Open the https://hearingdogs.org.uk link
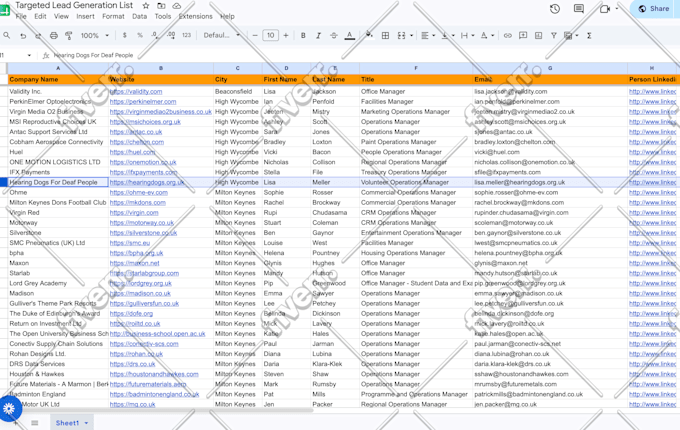This screenshot has width=680, height=430. (147, 182)
